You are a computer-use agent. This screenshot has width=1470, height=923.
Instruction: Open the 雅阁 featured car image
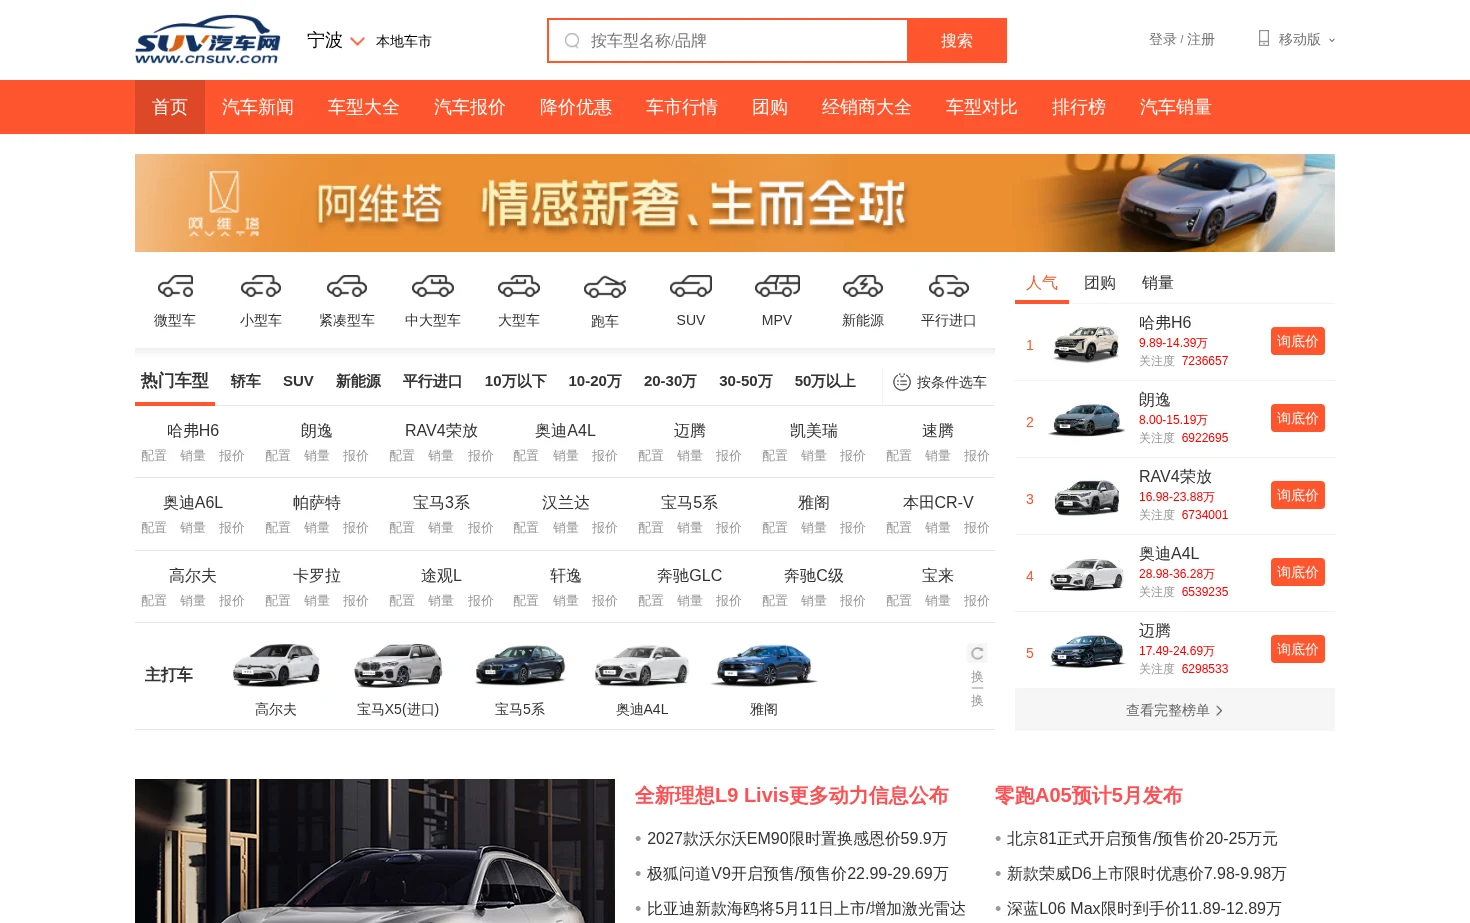764,665
